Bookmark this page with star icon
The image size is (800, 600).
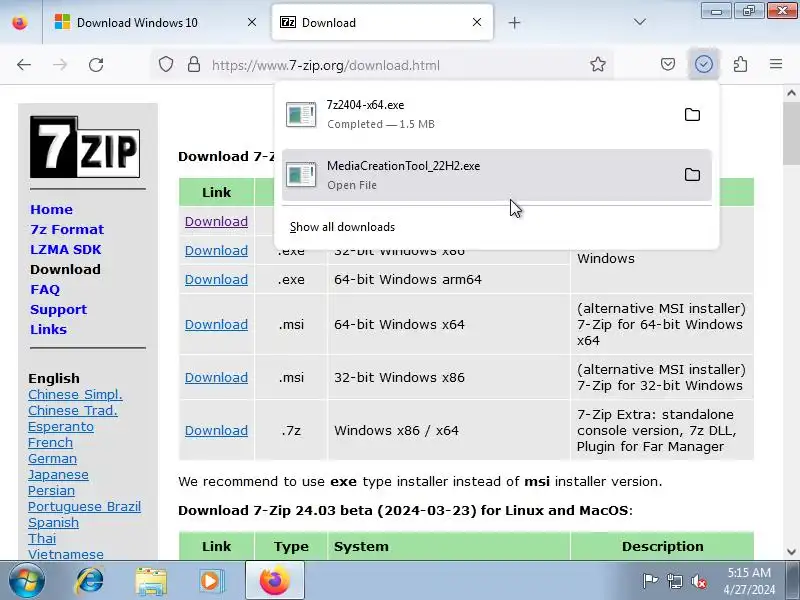coord(597,65)
